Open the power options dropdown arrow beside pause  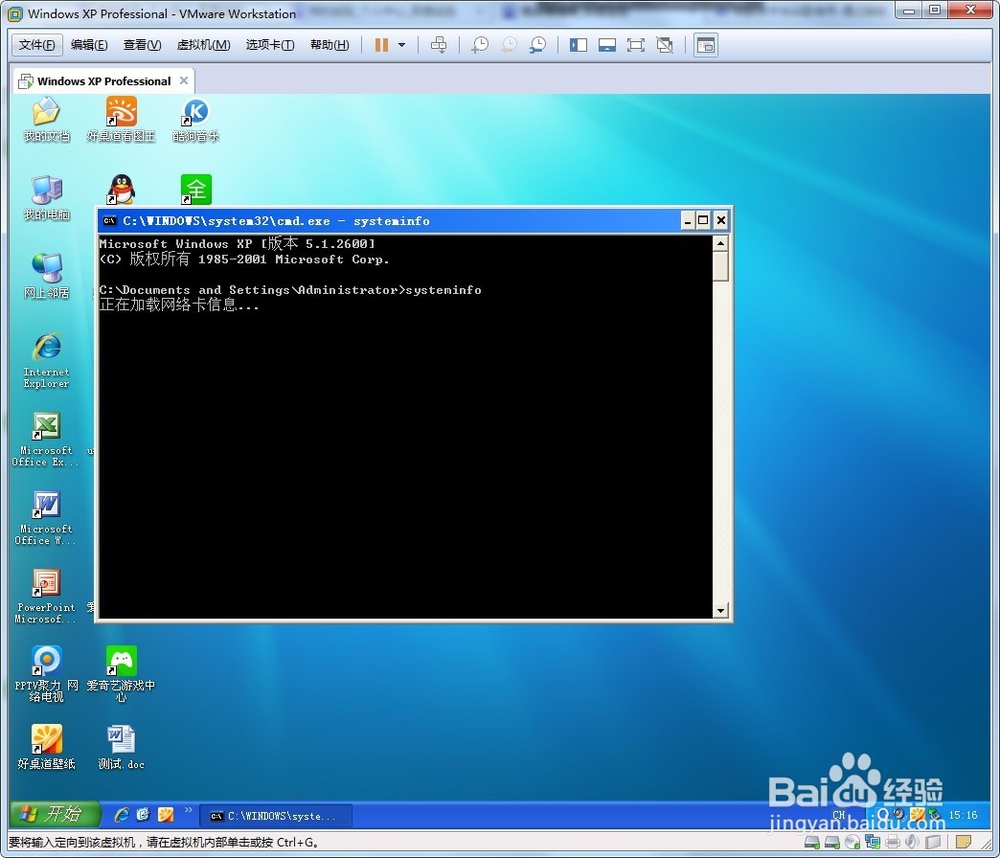tap(402, 45)
